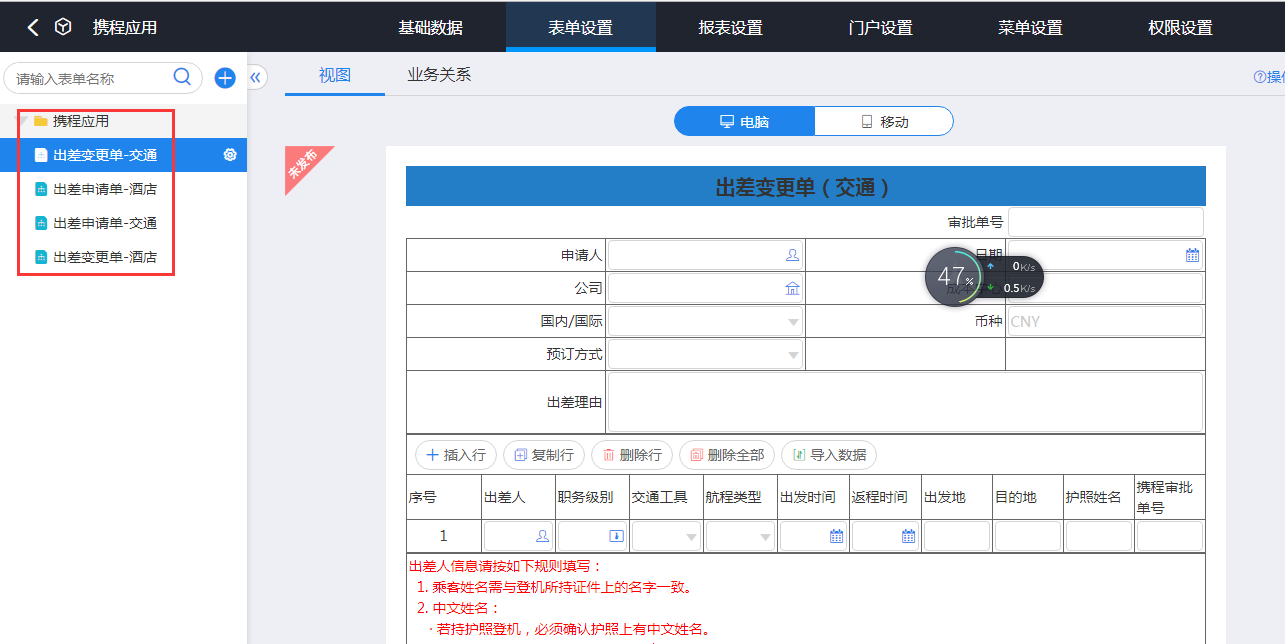Image resolution: width=1285 pixels, height=644 pixels.
Task: Switch to 移动 mobile view toggle
Action: (x=884, y=122)
